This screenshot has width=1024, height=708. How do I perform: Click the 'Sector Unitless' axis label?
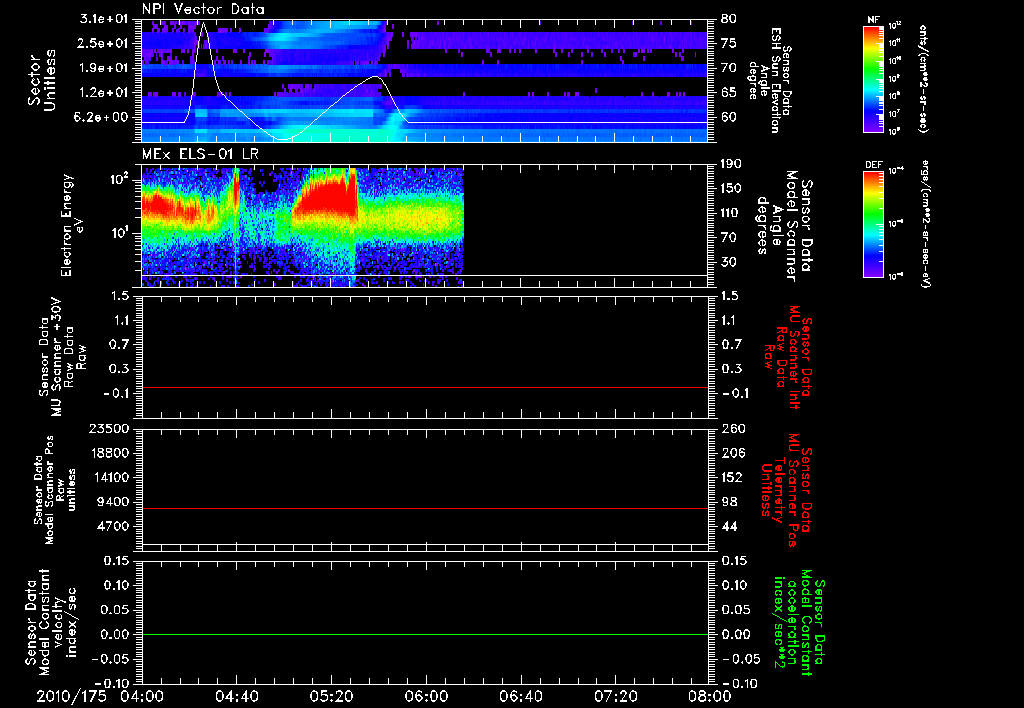click(x=42, y=80)
